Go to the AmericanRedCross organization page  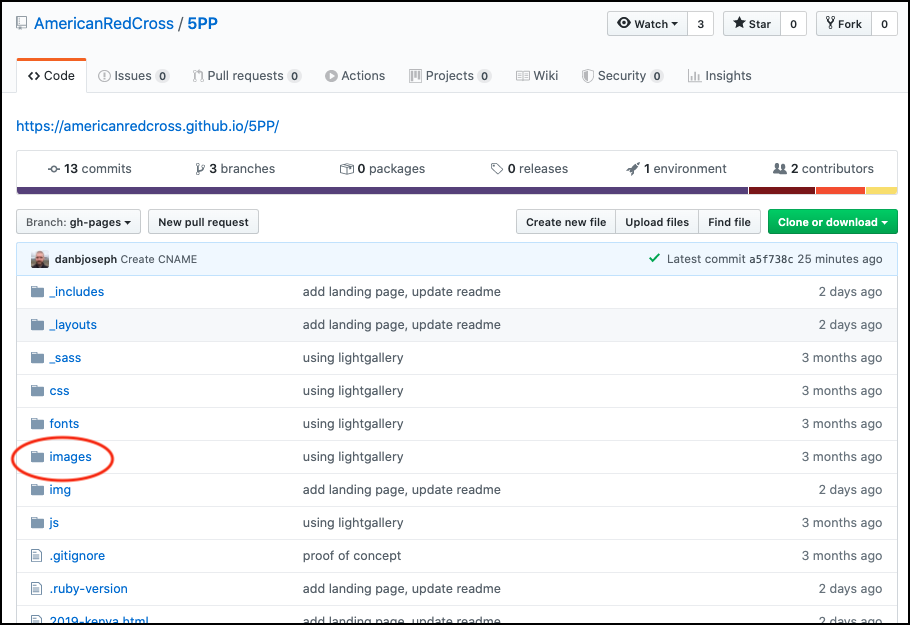104,23
